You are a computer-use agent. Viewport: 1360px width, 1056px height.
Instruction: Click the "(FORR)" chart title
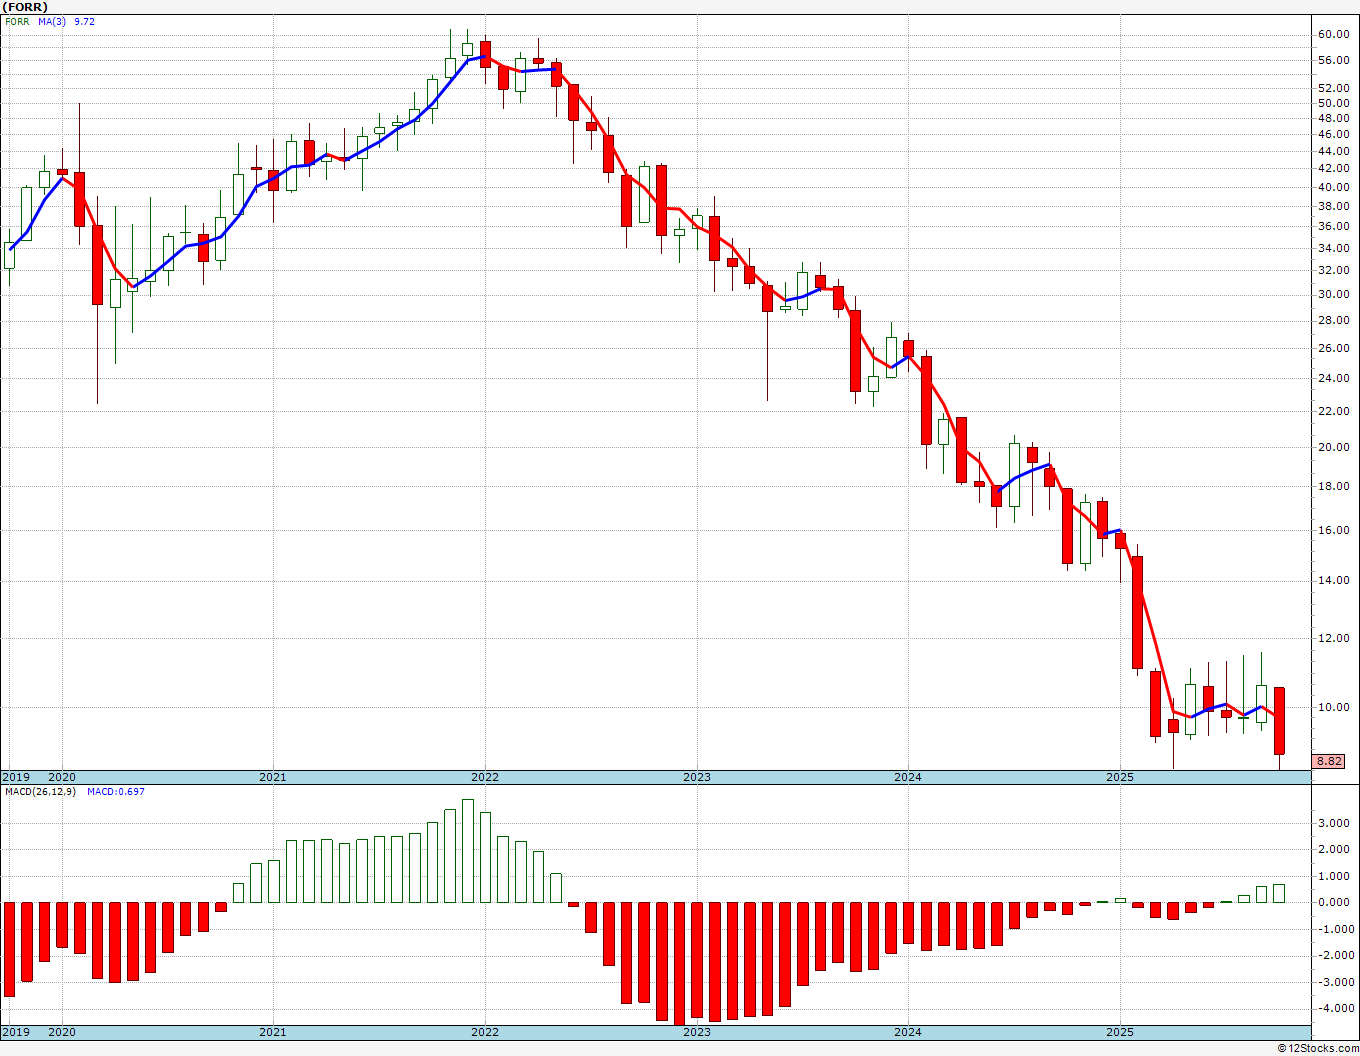click(x=26, y=7)
